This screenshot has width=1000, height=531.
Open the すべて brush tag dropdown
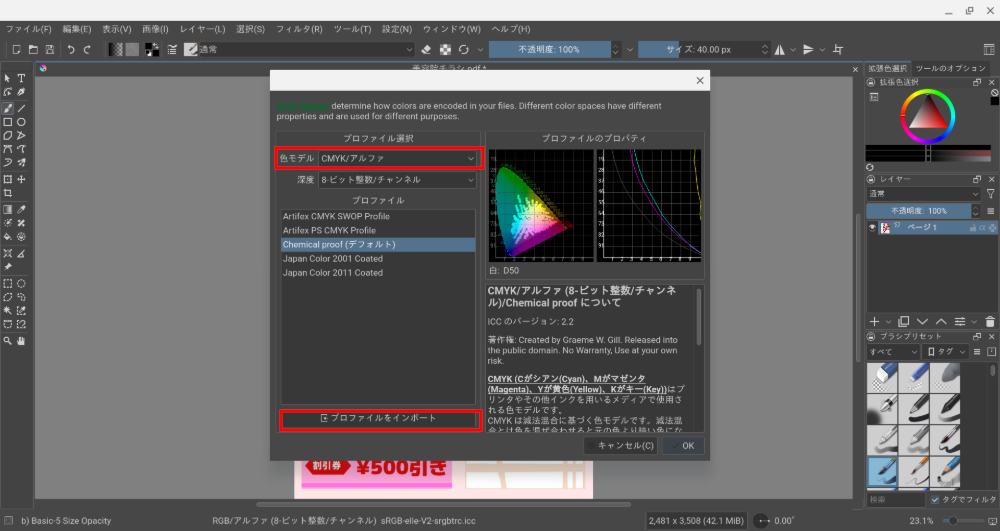893,351
